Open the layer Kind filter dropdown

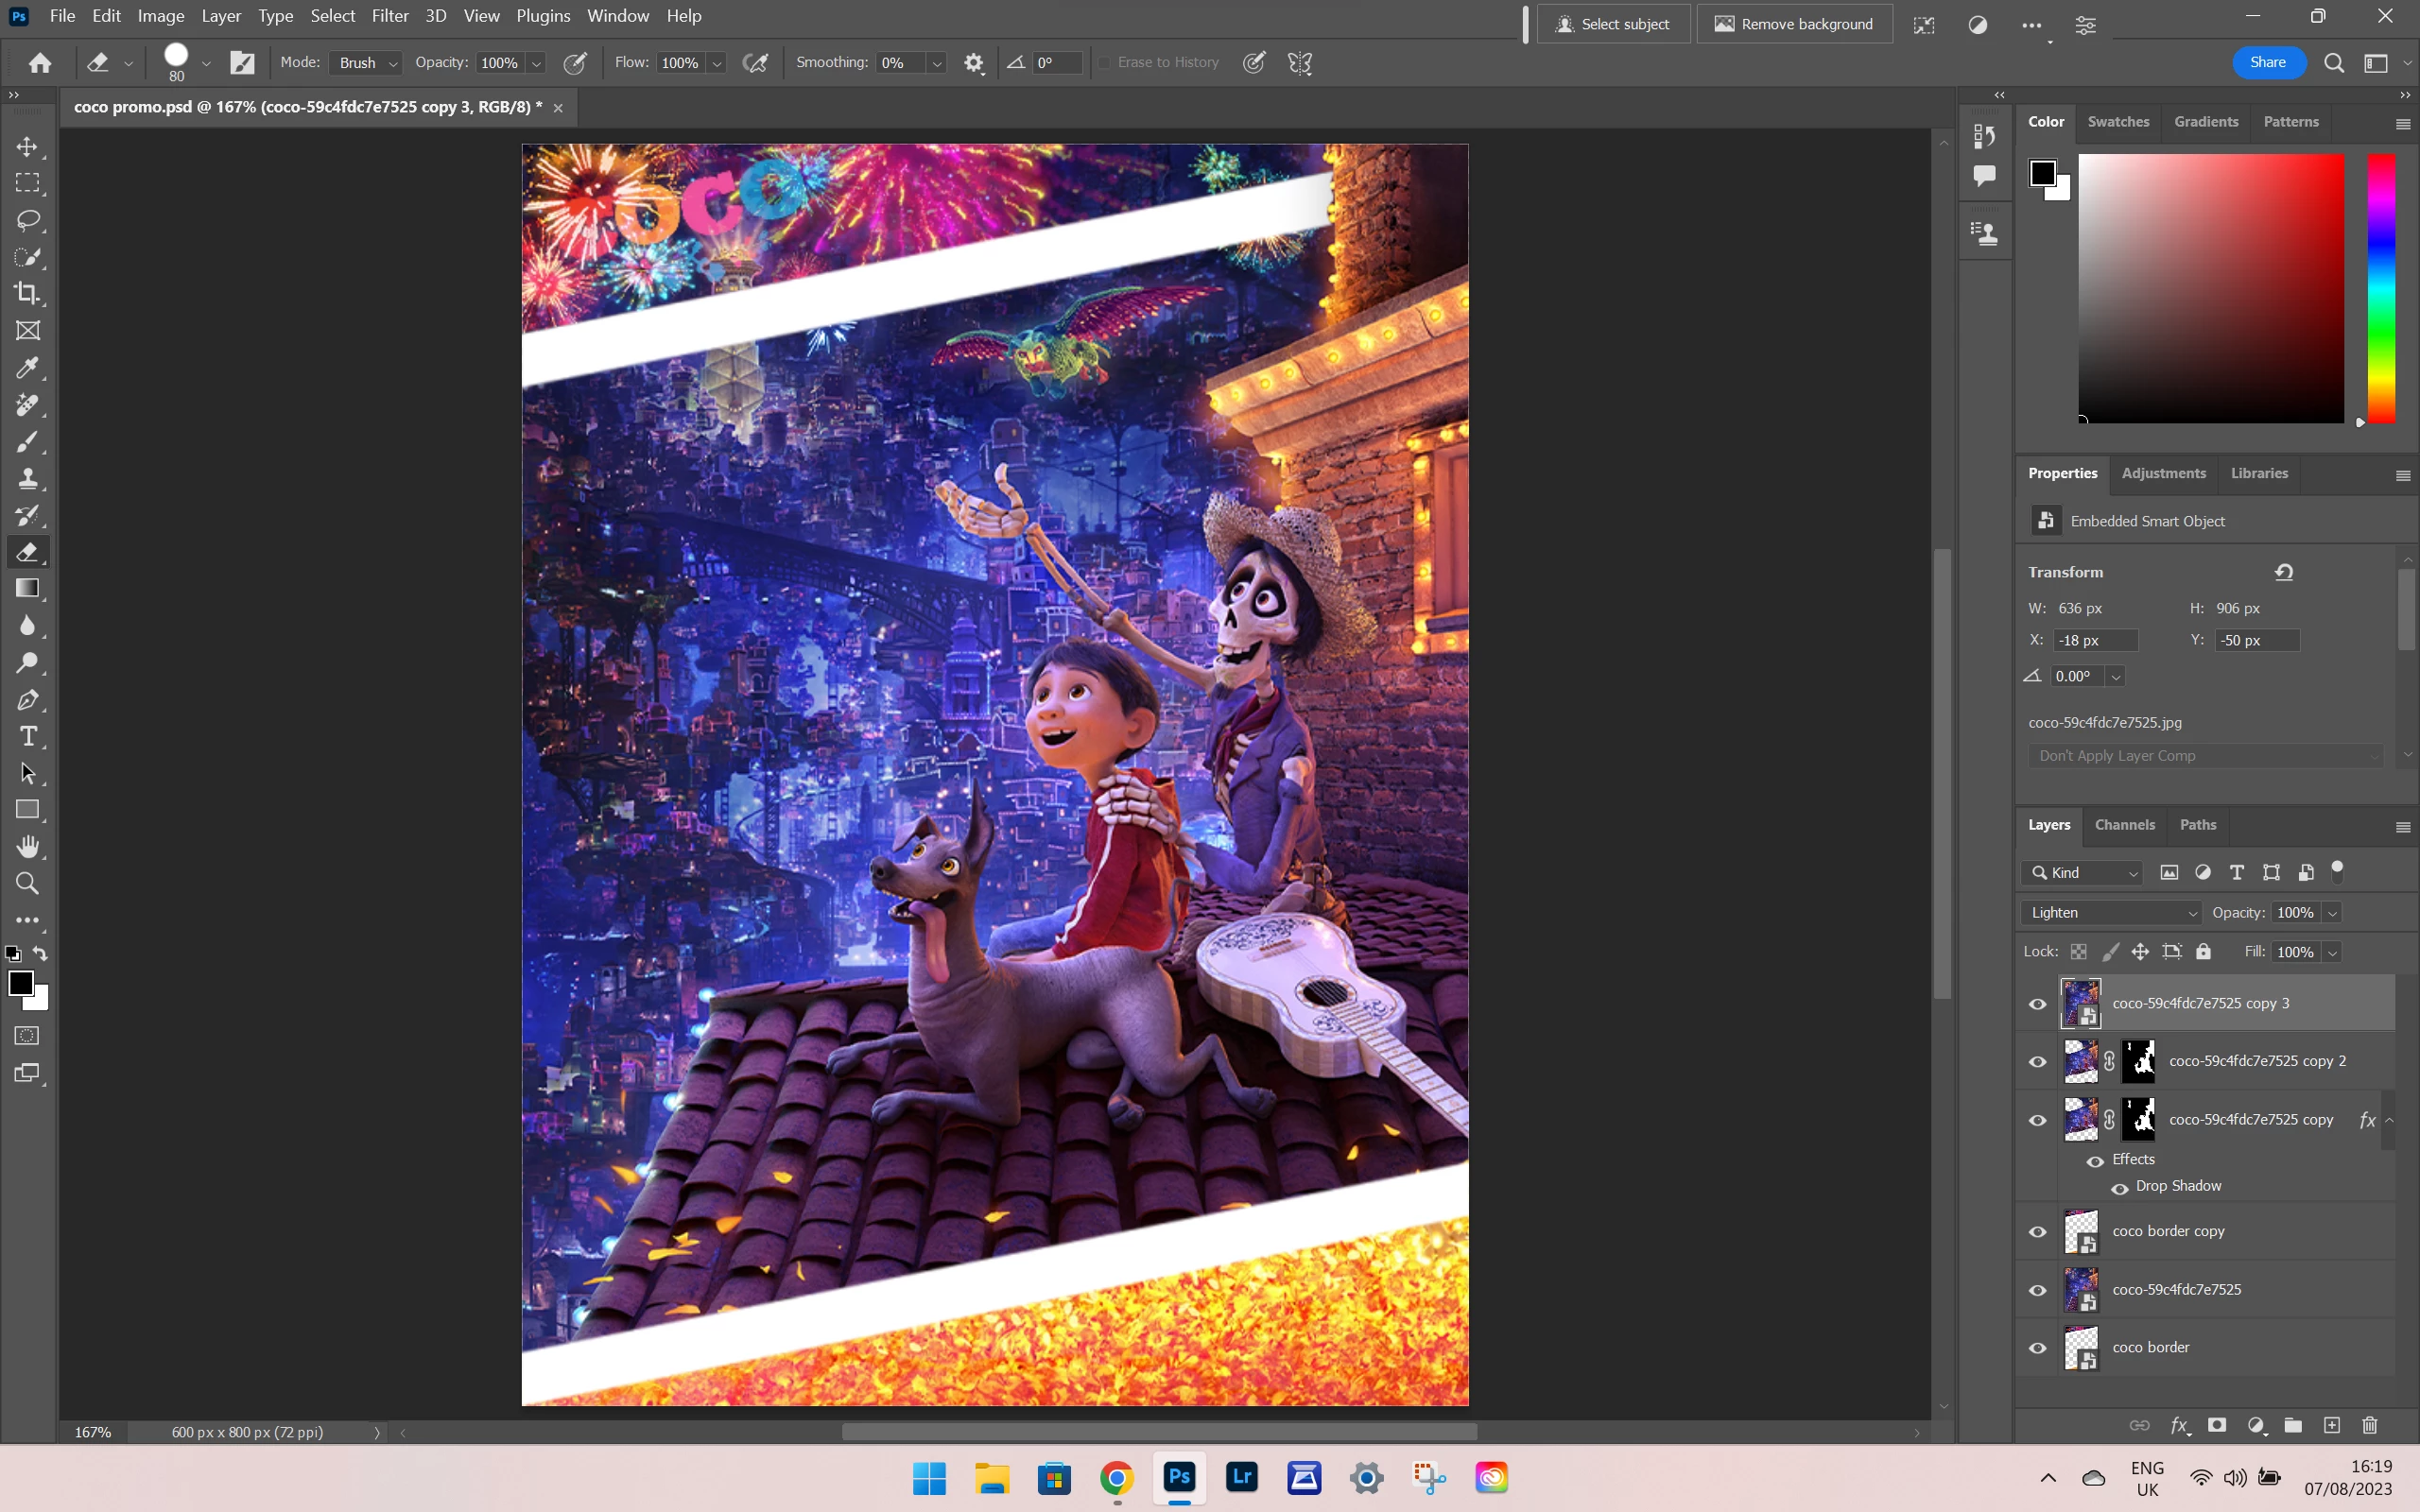point(2083,873)
